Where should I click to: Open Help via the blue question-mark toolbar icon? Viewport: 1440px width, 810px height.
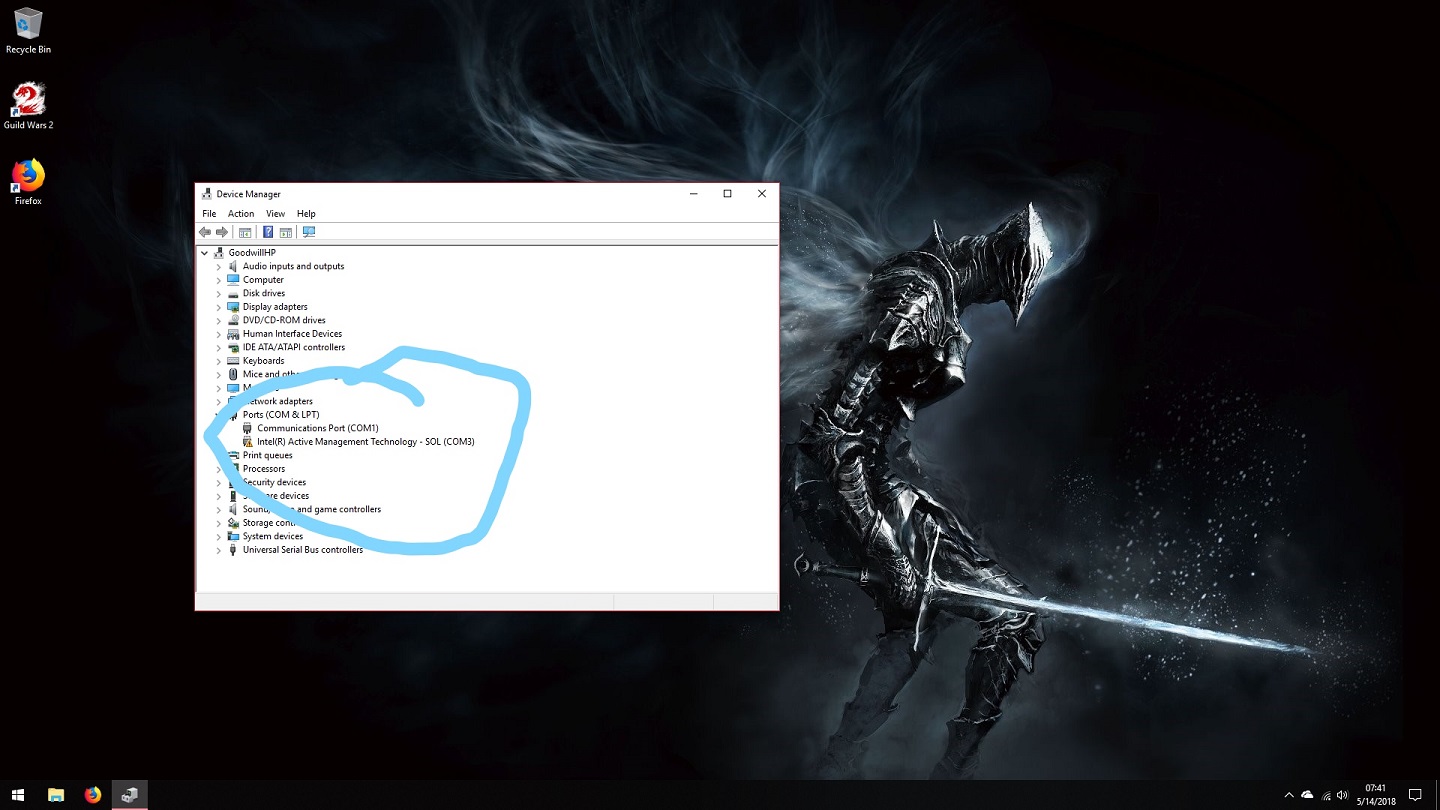(268, 232)
